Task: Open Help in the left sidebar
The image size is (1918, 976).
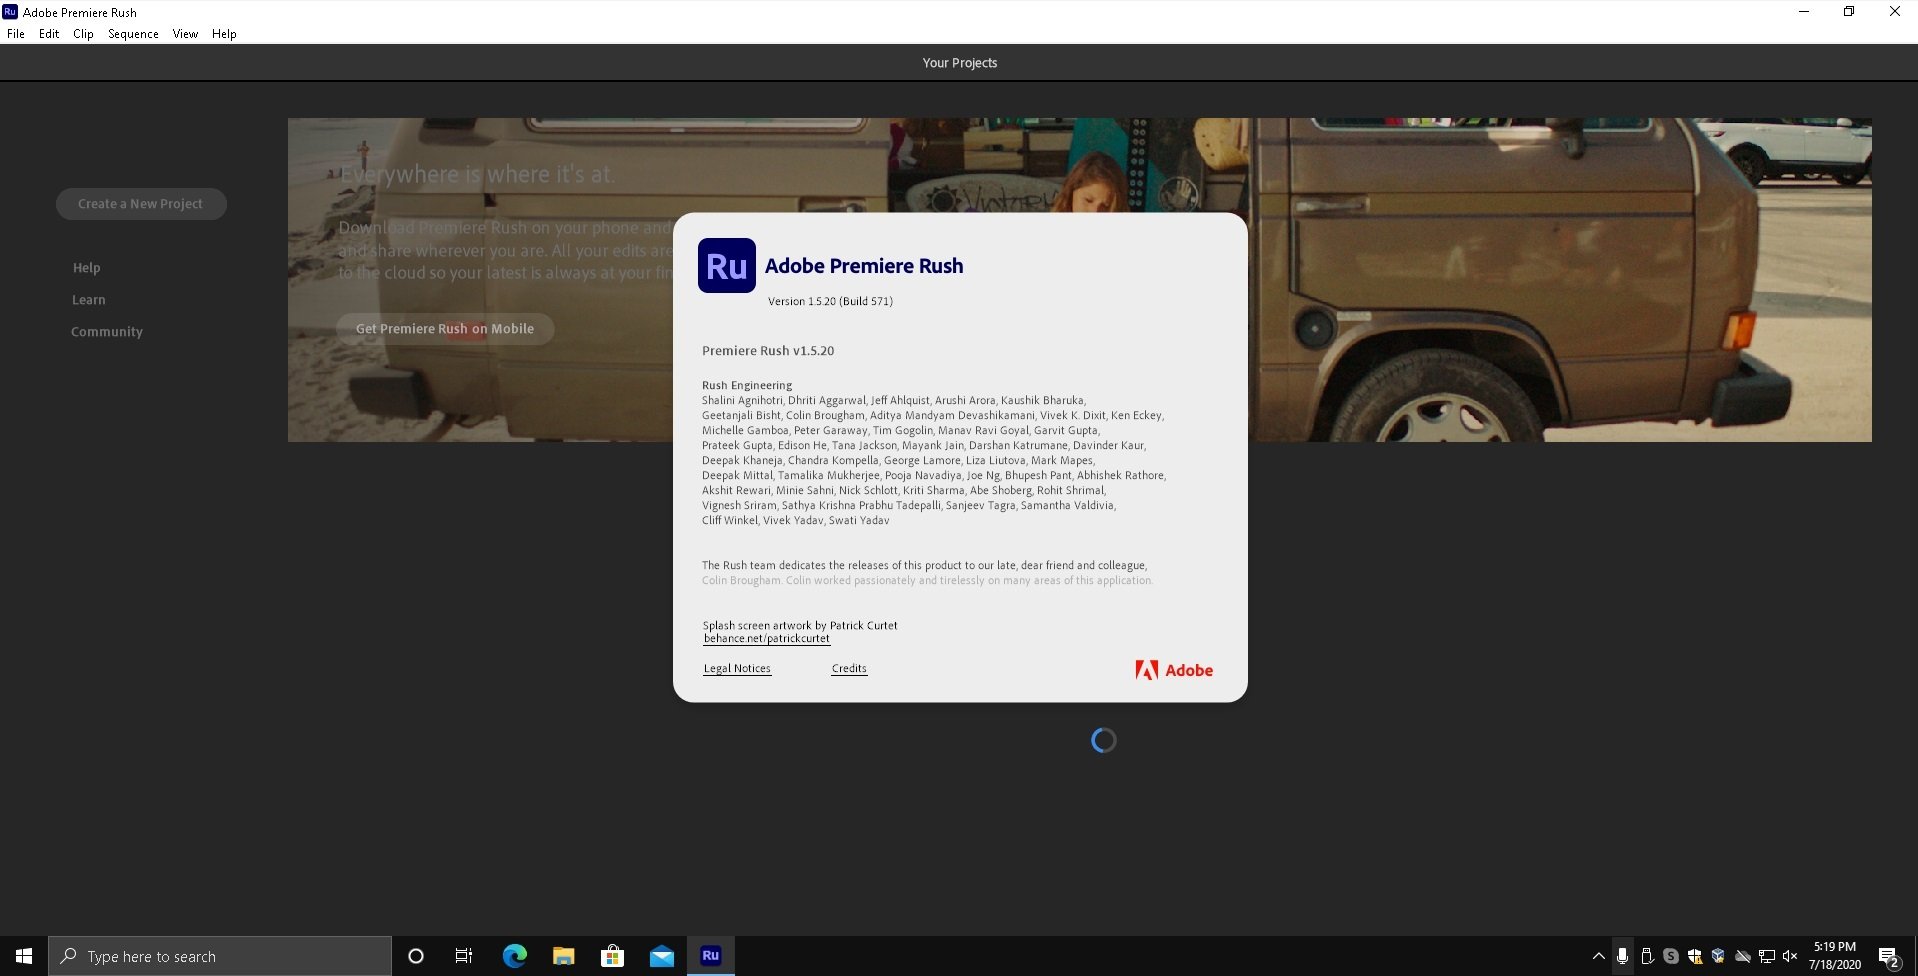Action: (x=86, y=268)
